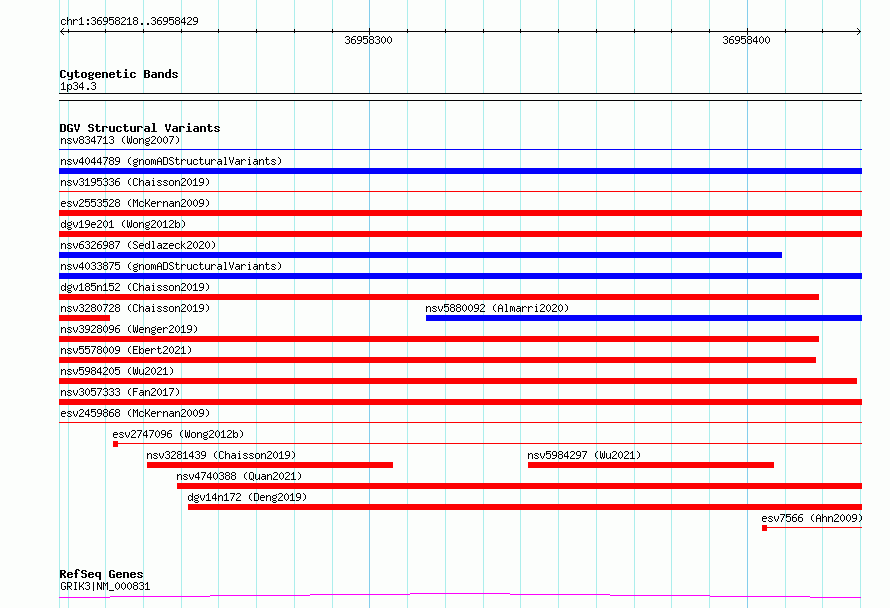
Task: Select the dgv19e201 (Wong2012b) label
Action: tap(123, 224)
